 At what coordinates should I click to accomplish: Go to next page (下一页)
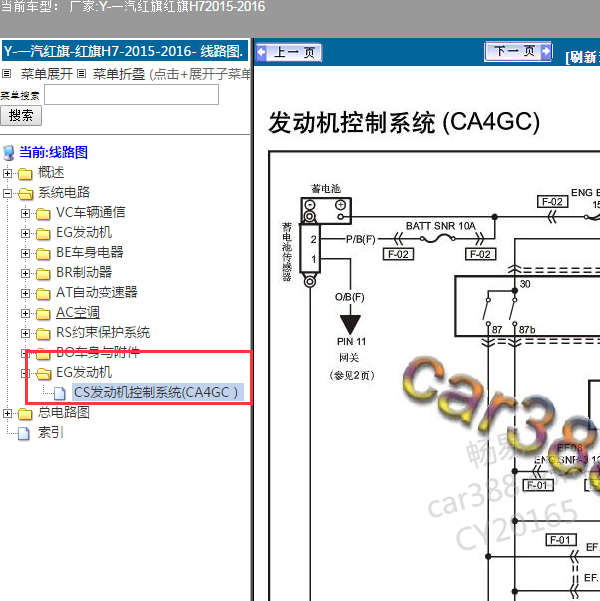tap(518, 51)
